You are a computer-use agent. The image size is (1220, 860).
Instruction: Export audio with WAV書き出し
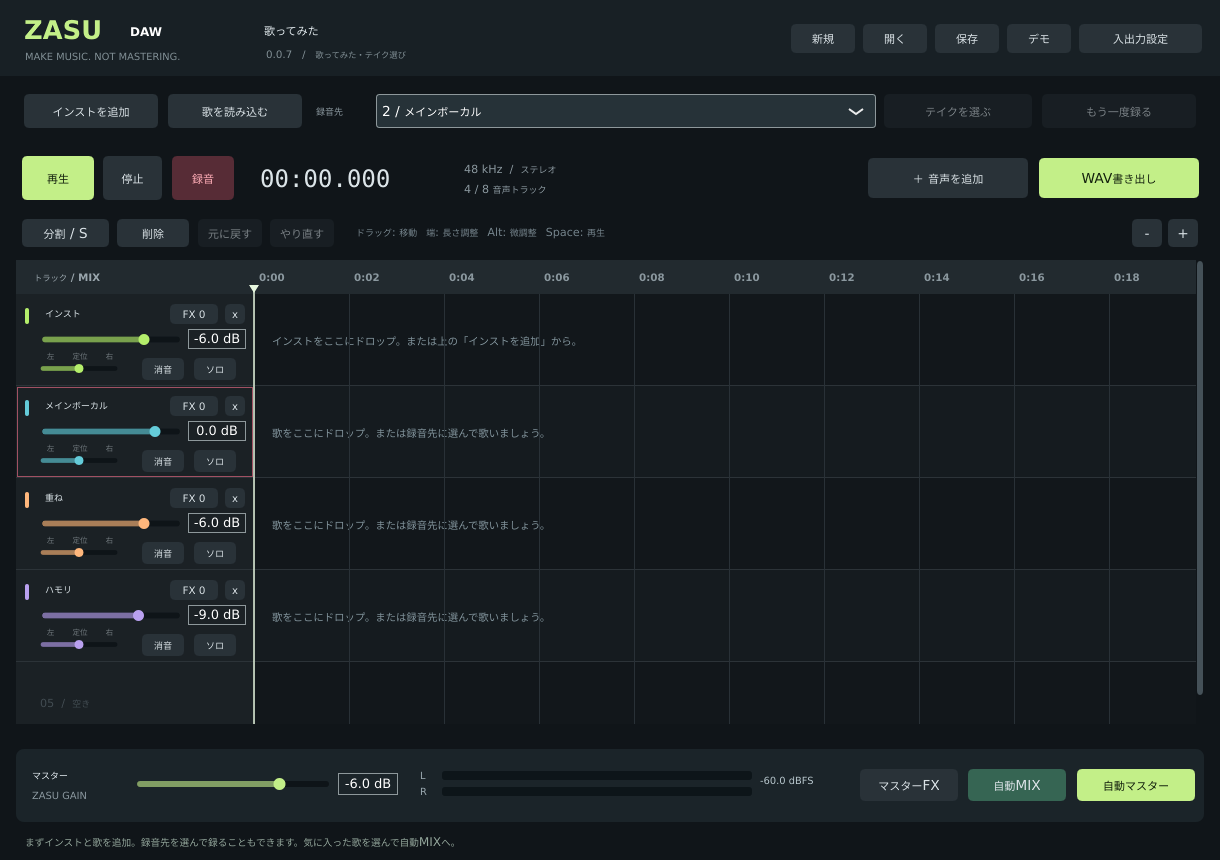(x=1119, y=178)
